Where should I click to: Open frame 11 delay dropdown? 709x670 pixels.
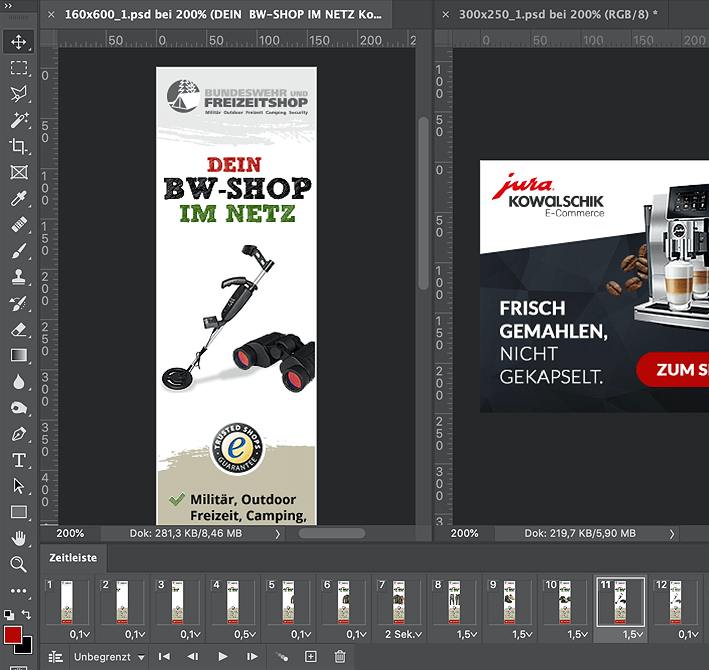coord(633,635)
